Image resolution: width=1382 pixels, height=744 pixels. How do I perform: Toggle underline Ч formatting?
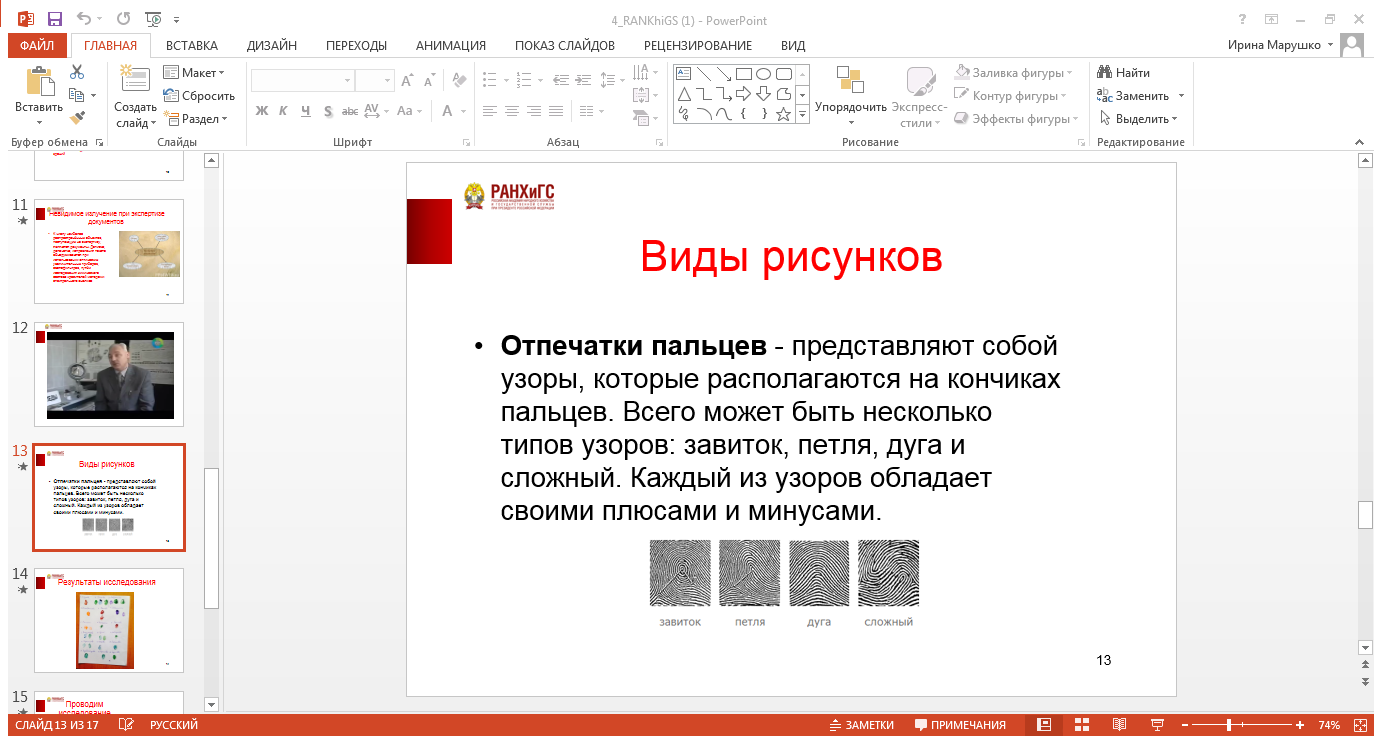click(304, 111)
